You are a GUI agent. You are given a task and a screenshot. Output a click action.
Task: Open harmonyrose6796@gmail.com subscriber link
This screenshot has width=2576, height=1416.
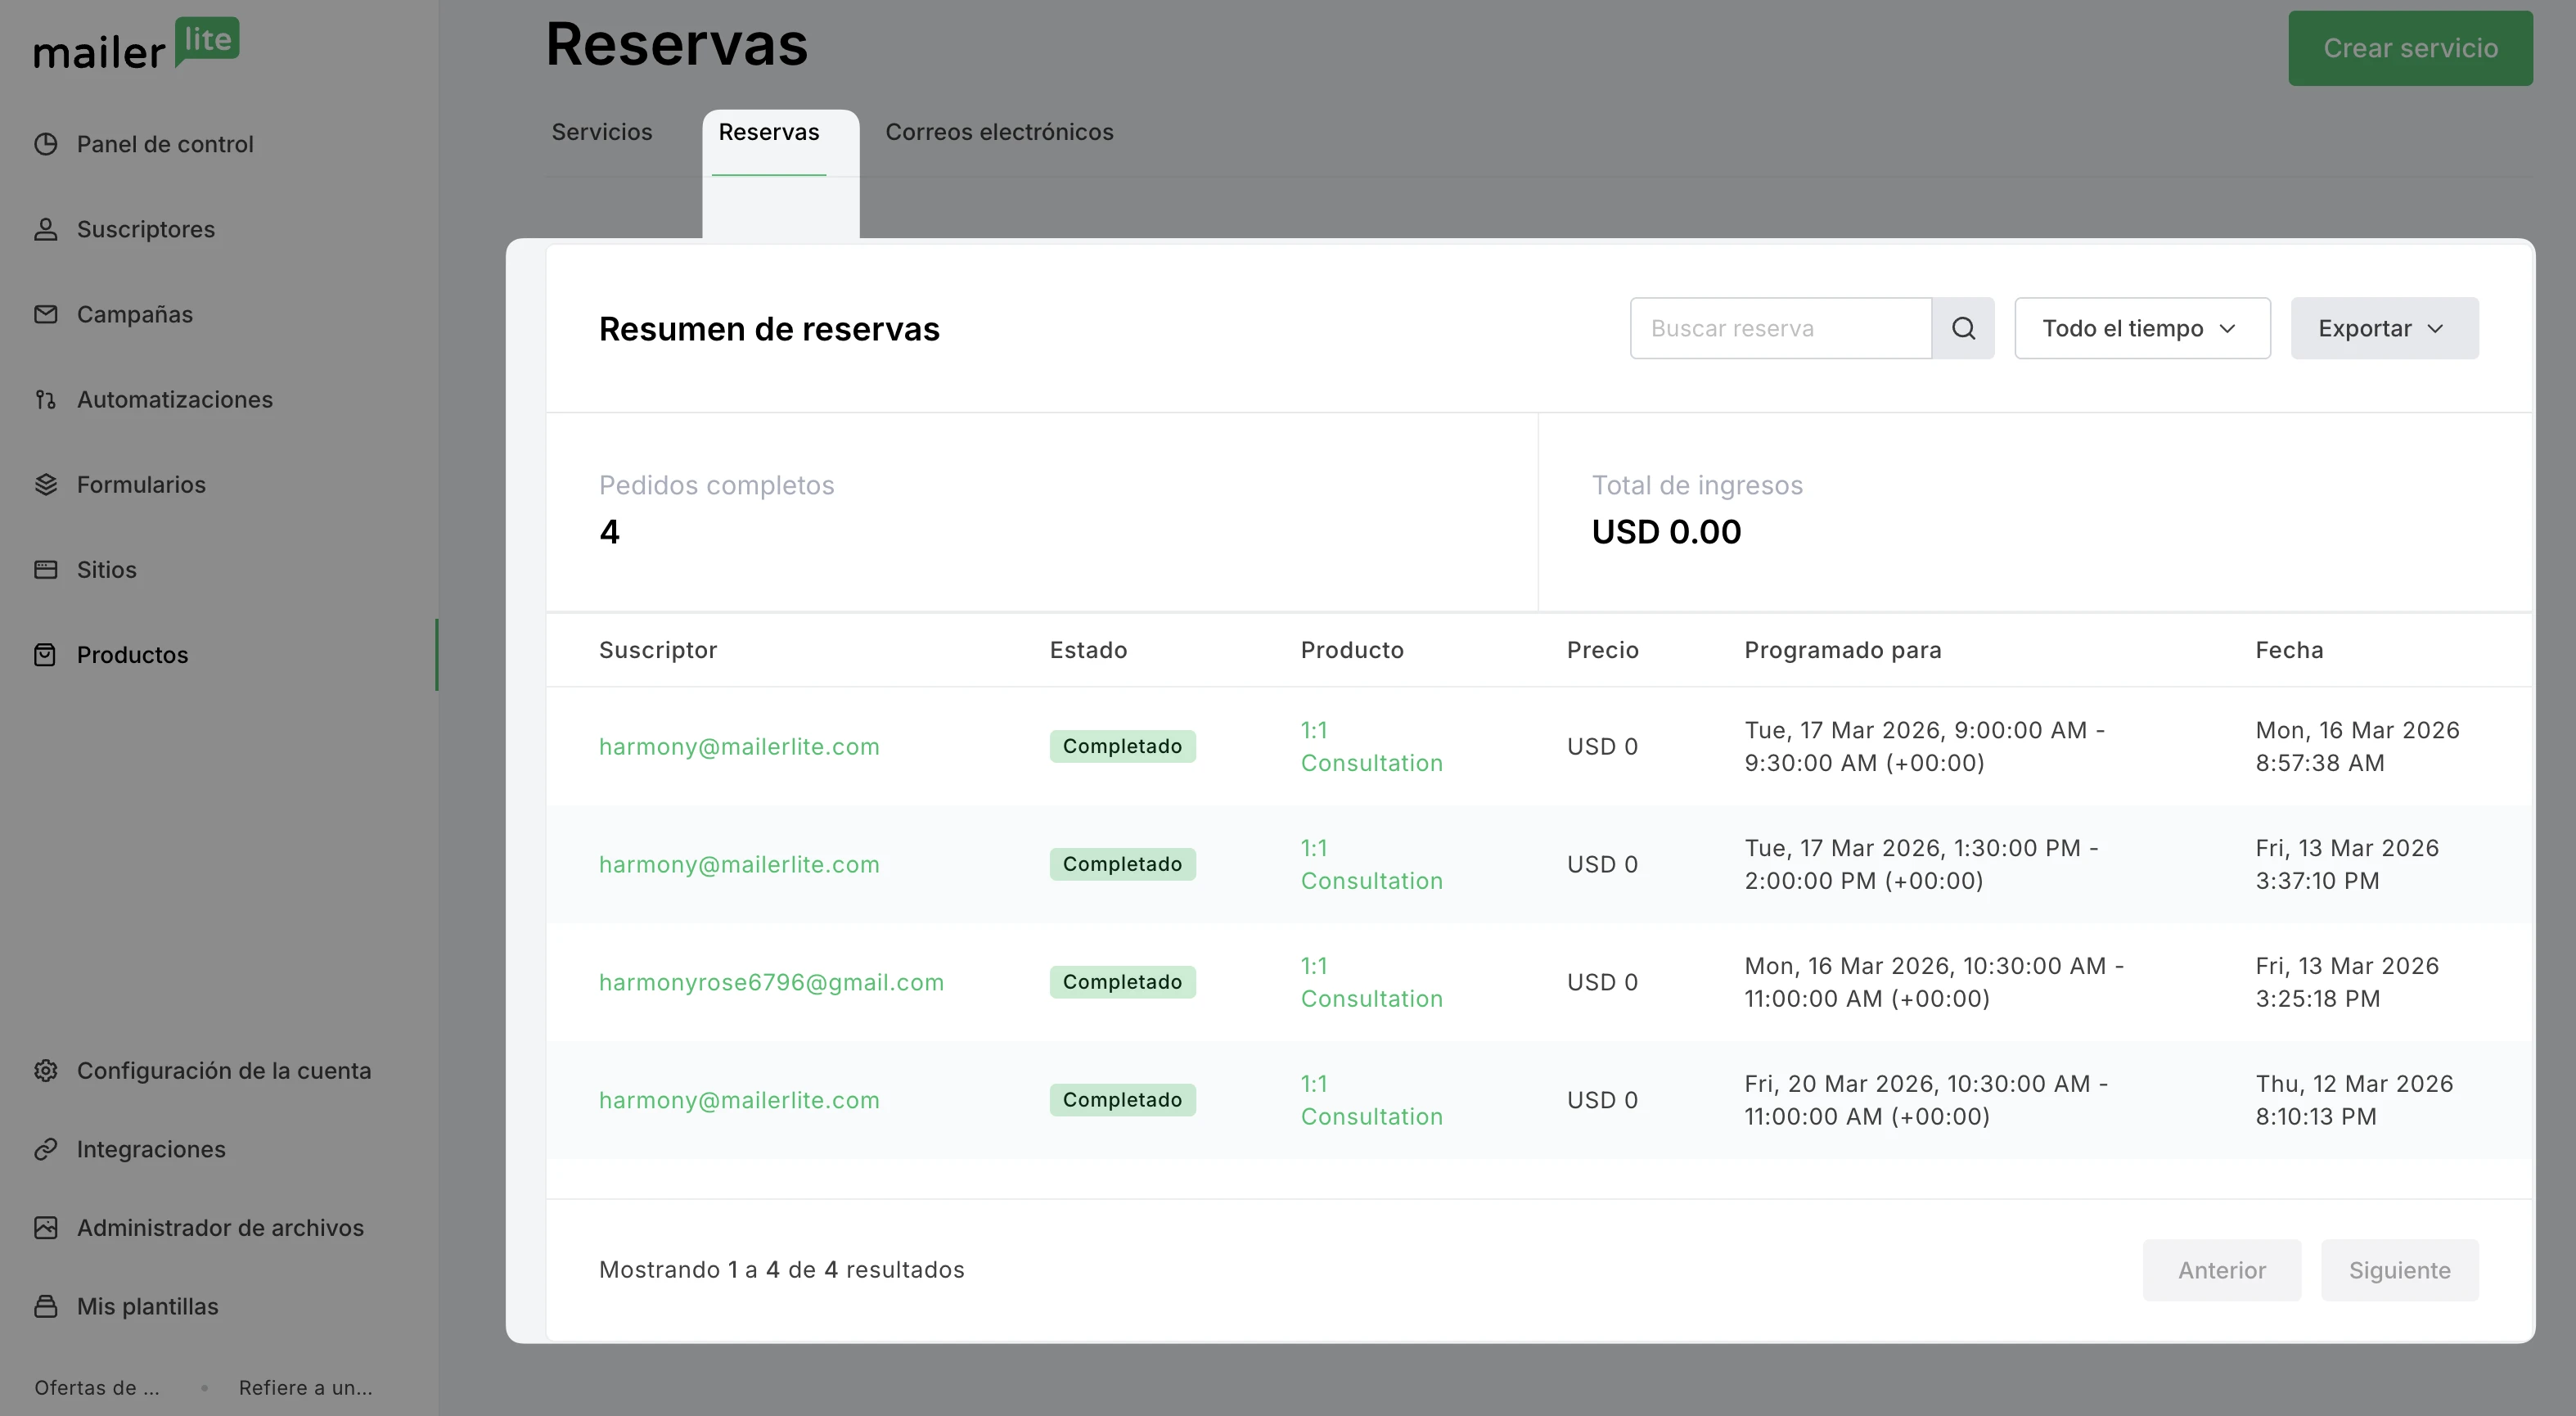[x=770, y=982]
